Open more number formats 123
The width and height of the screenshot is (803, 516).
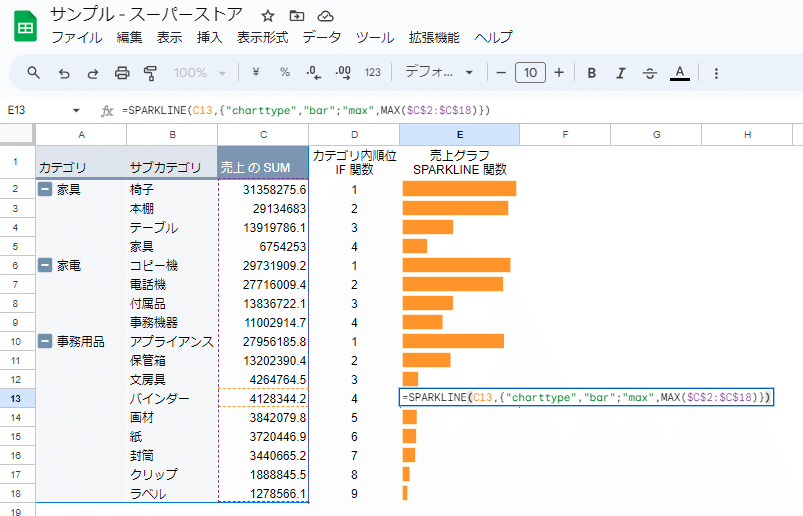pyautogui.click(x=372, y=73)
